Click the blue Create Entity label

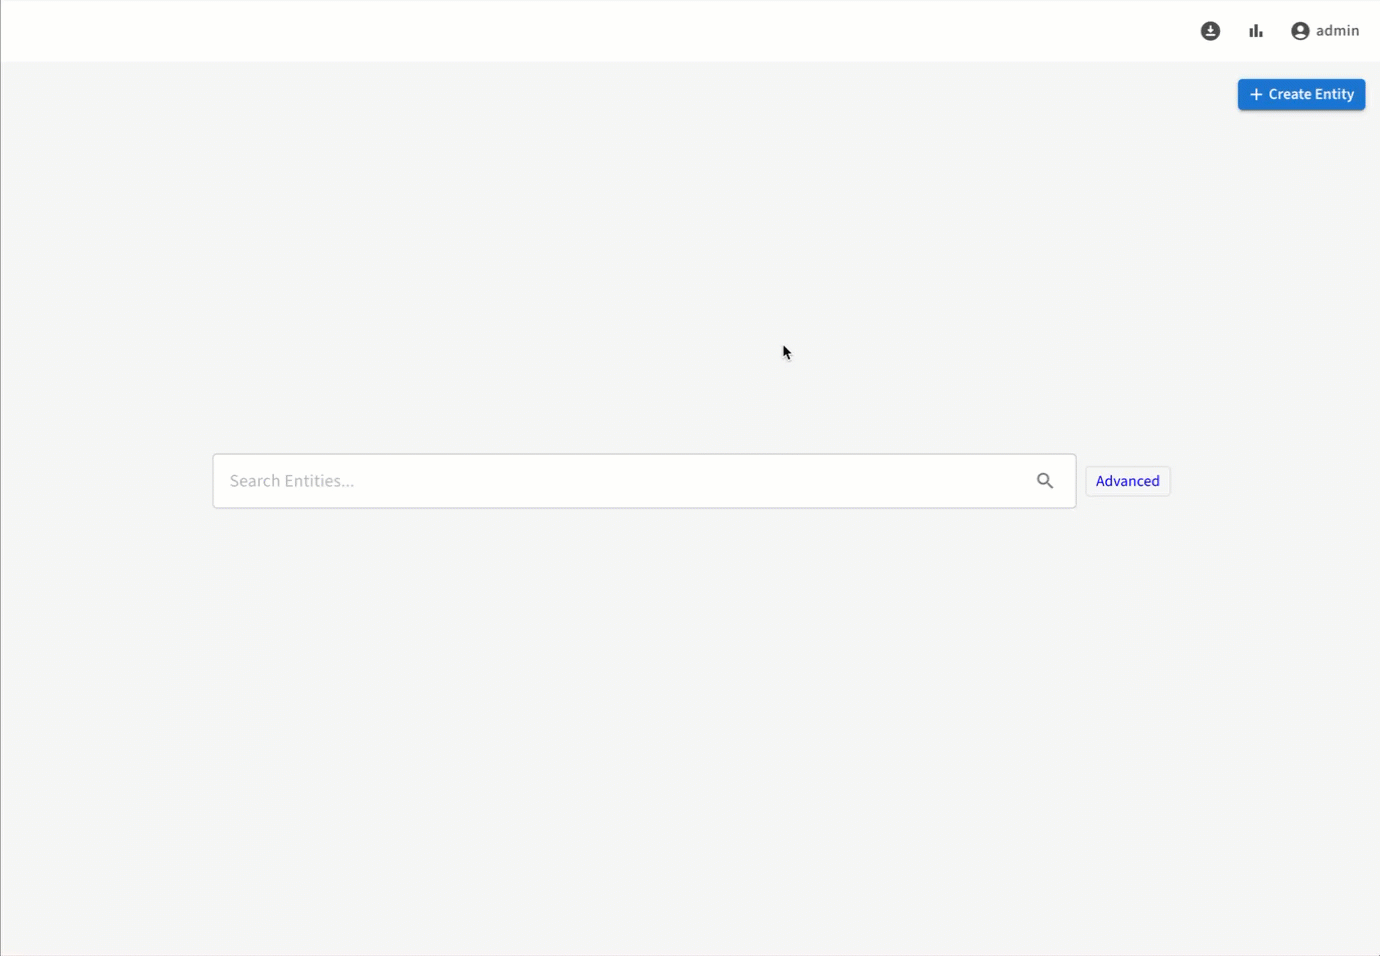[1311, 94]
